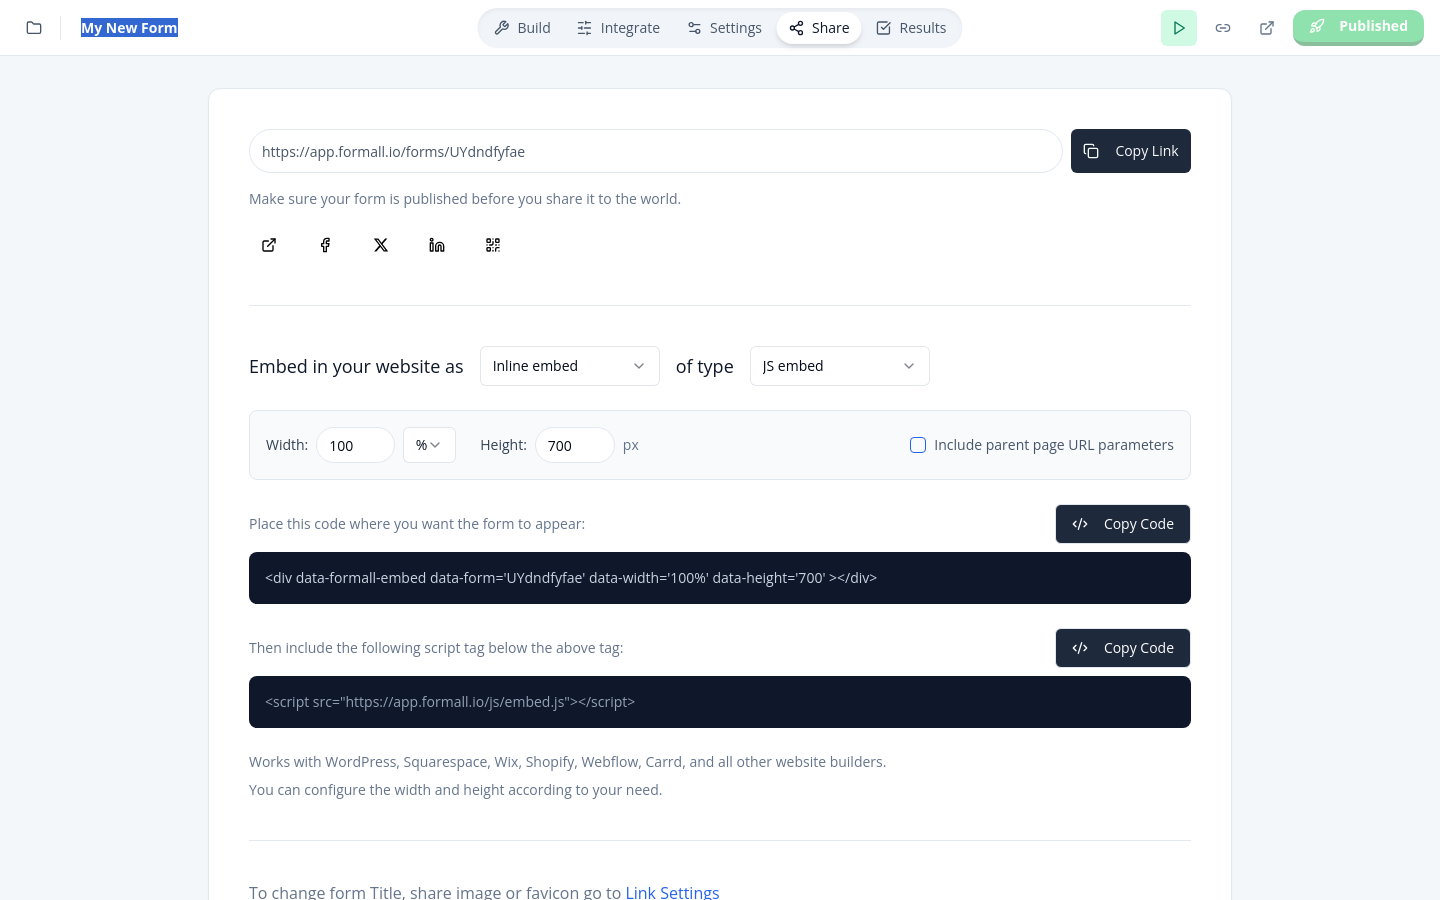The width and height of the screenshot is (1440, 900).
Task: Open the width unit % dropdown
Action: click(429, 445)
